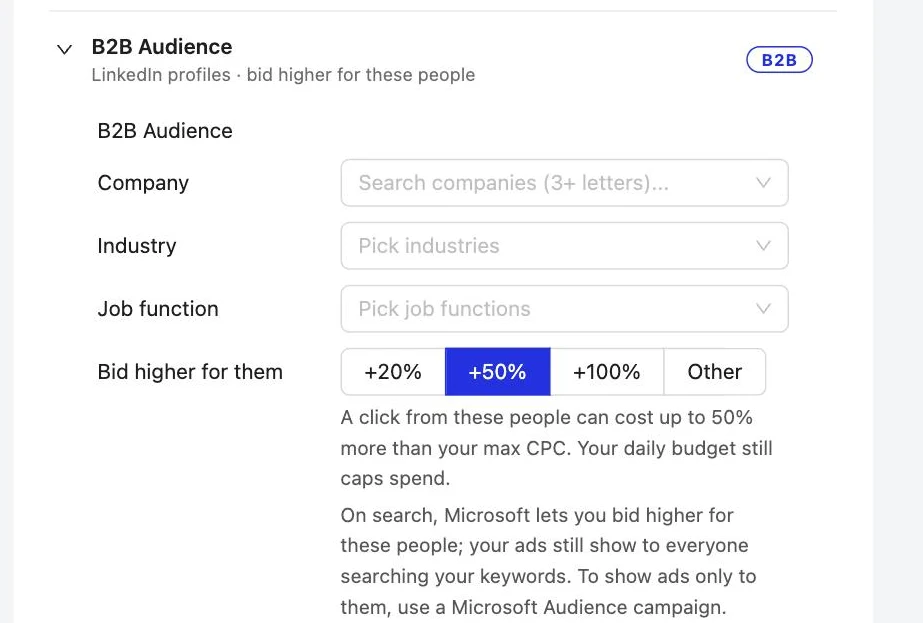Select the +20% bid option
923x623 pixels.
[393, 372]
